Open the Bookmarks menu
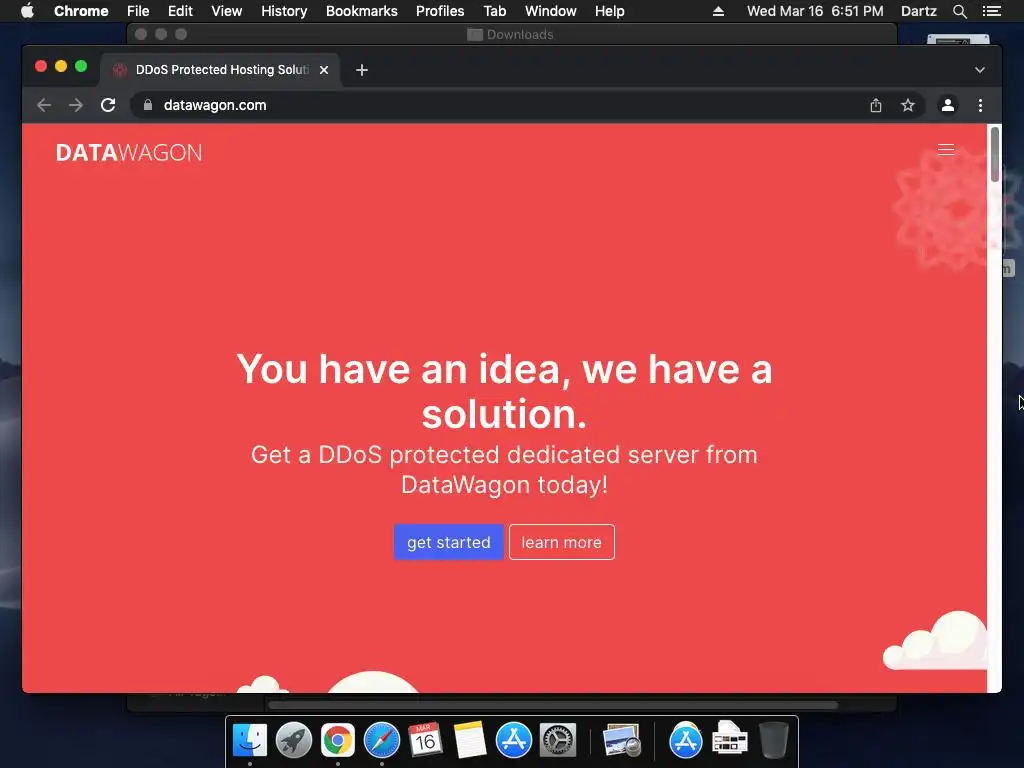Screen dimensions: 1024x768 tap(362, 11)
